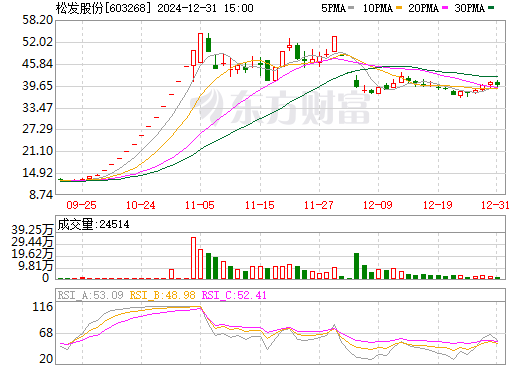This screenshot has width=520, height=365.
Task: Click the 11-05 date label
Action: [x=200, y=205]
